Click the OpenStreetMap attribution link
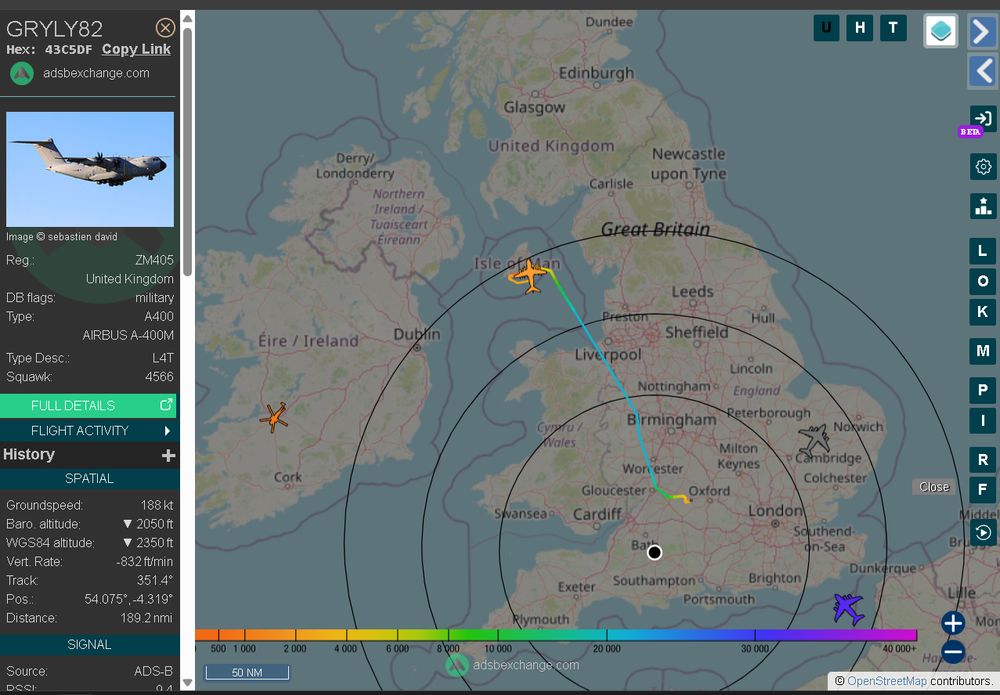The image size is (1000, 695). (887, 681)
